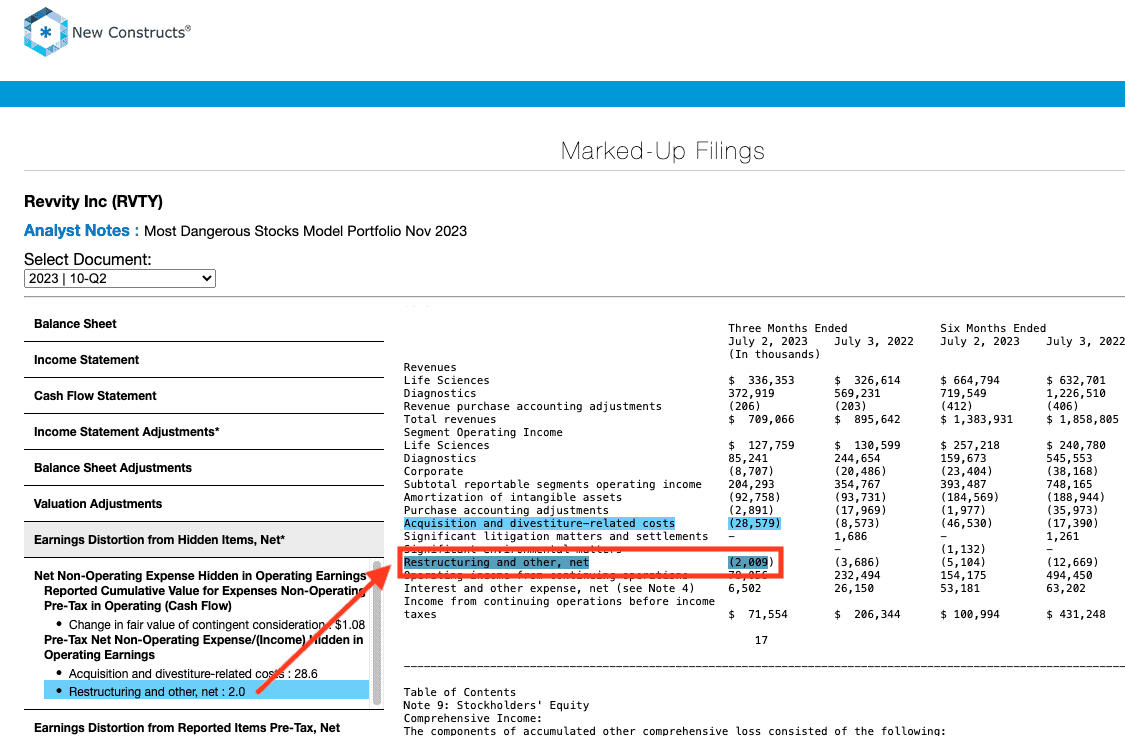Click the Three Months Ended column header

coord(788,328)
